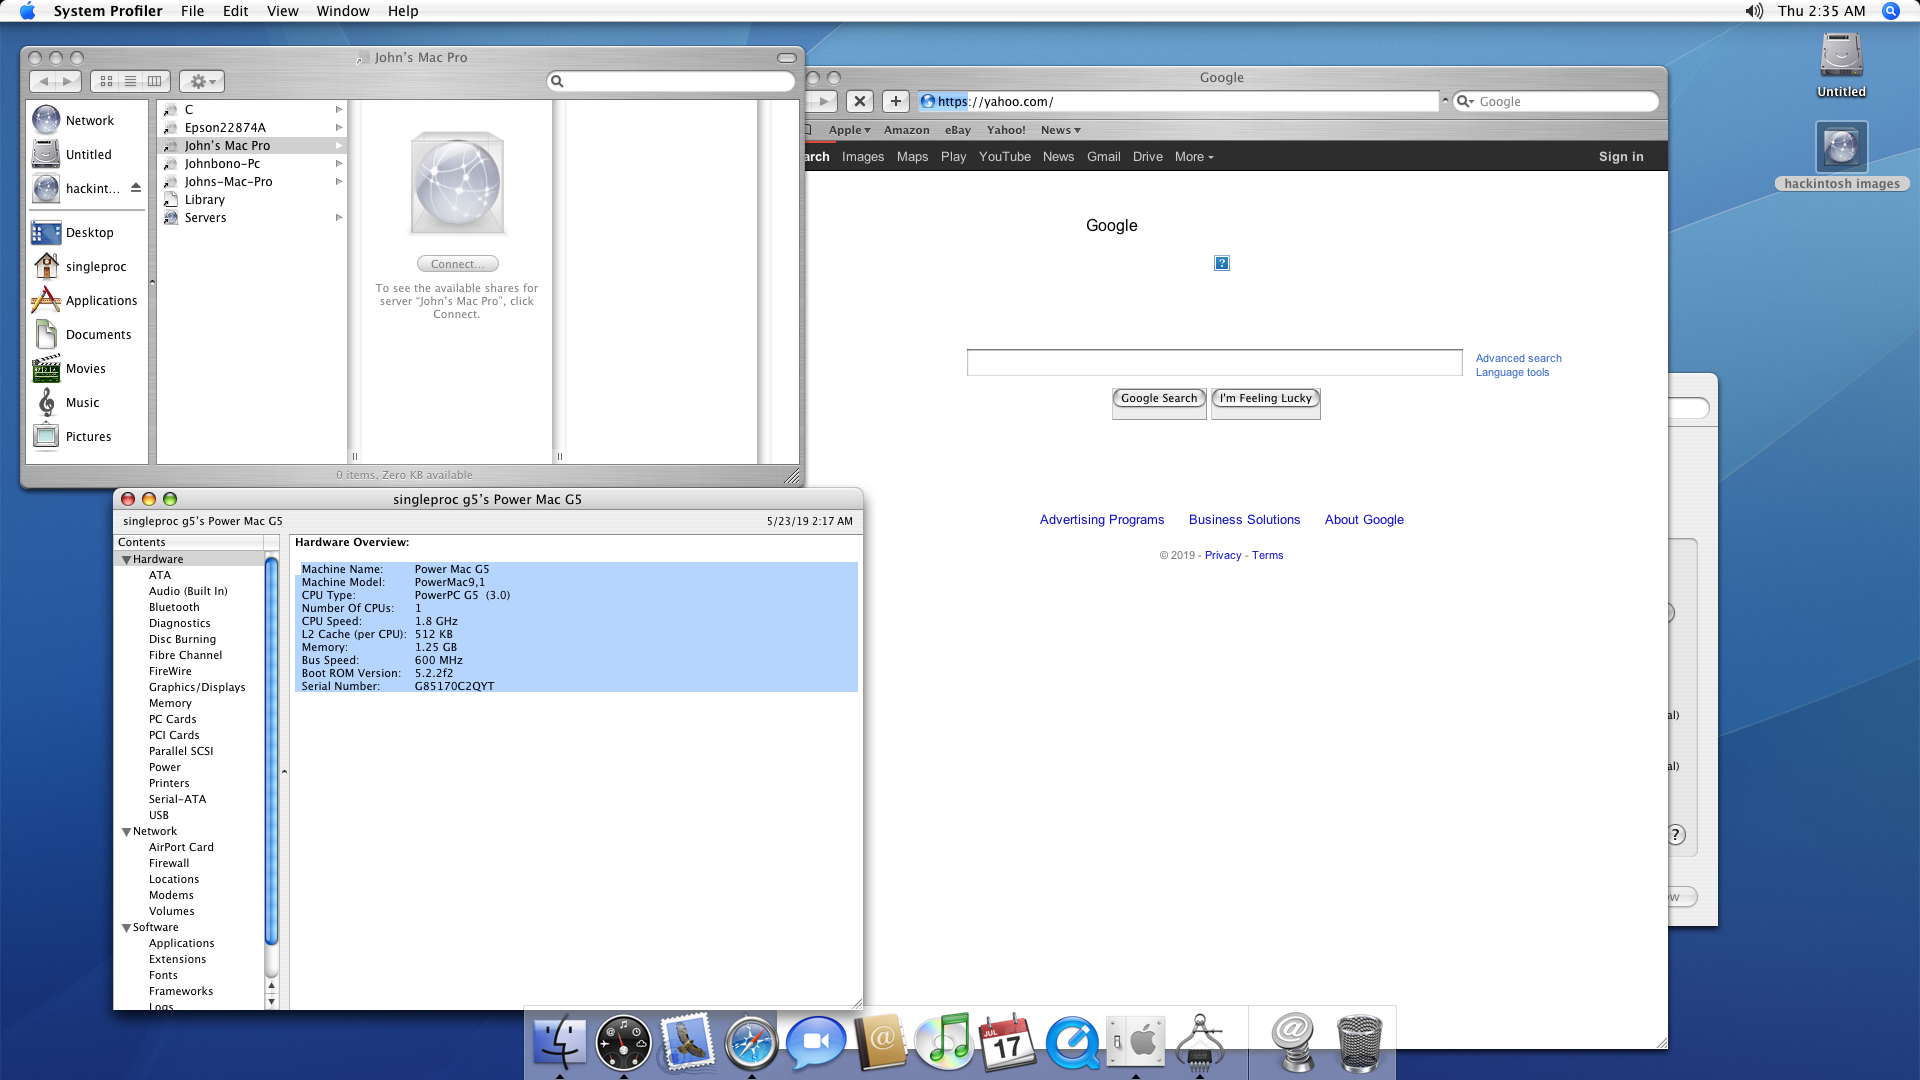This screenshot has height=1080, width=1920.
Task: Launch Safari compass icon in dock
Action: click(x=751, y=1042)
